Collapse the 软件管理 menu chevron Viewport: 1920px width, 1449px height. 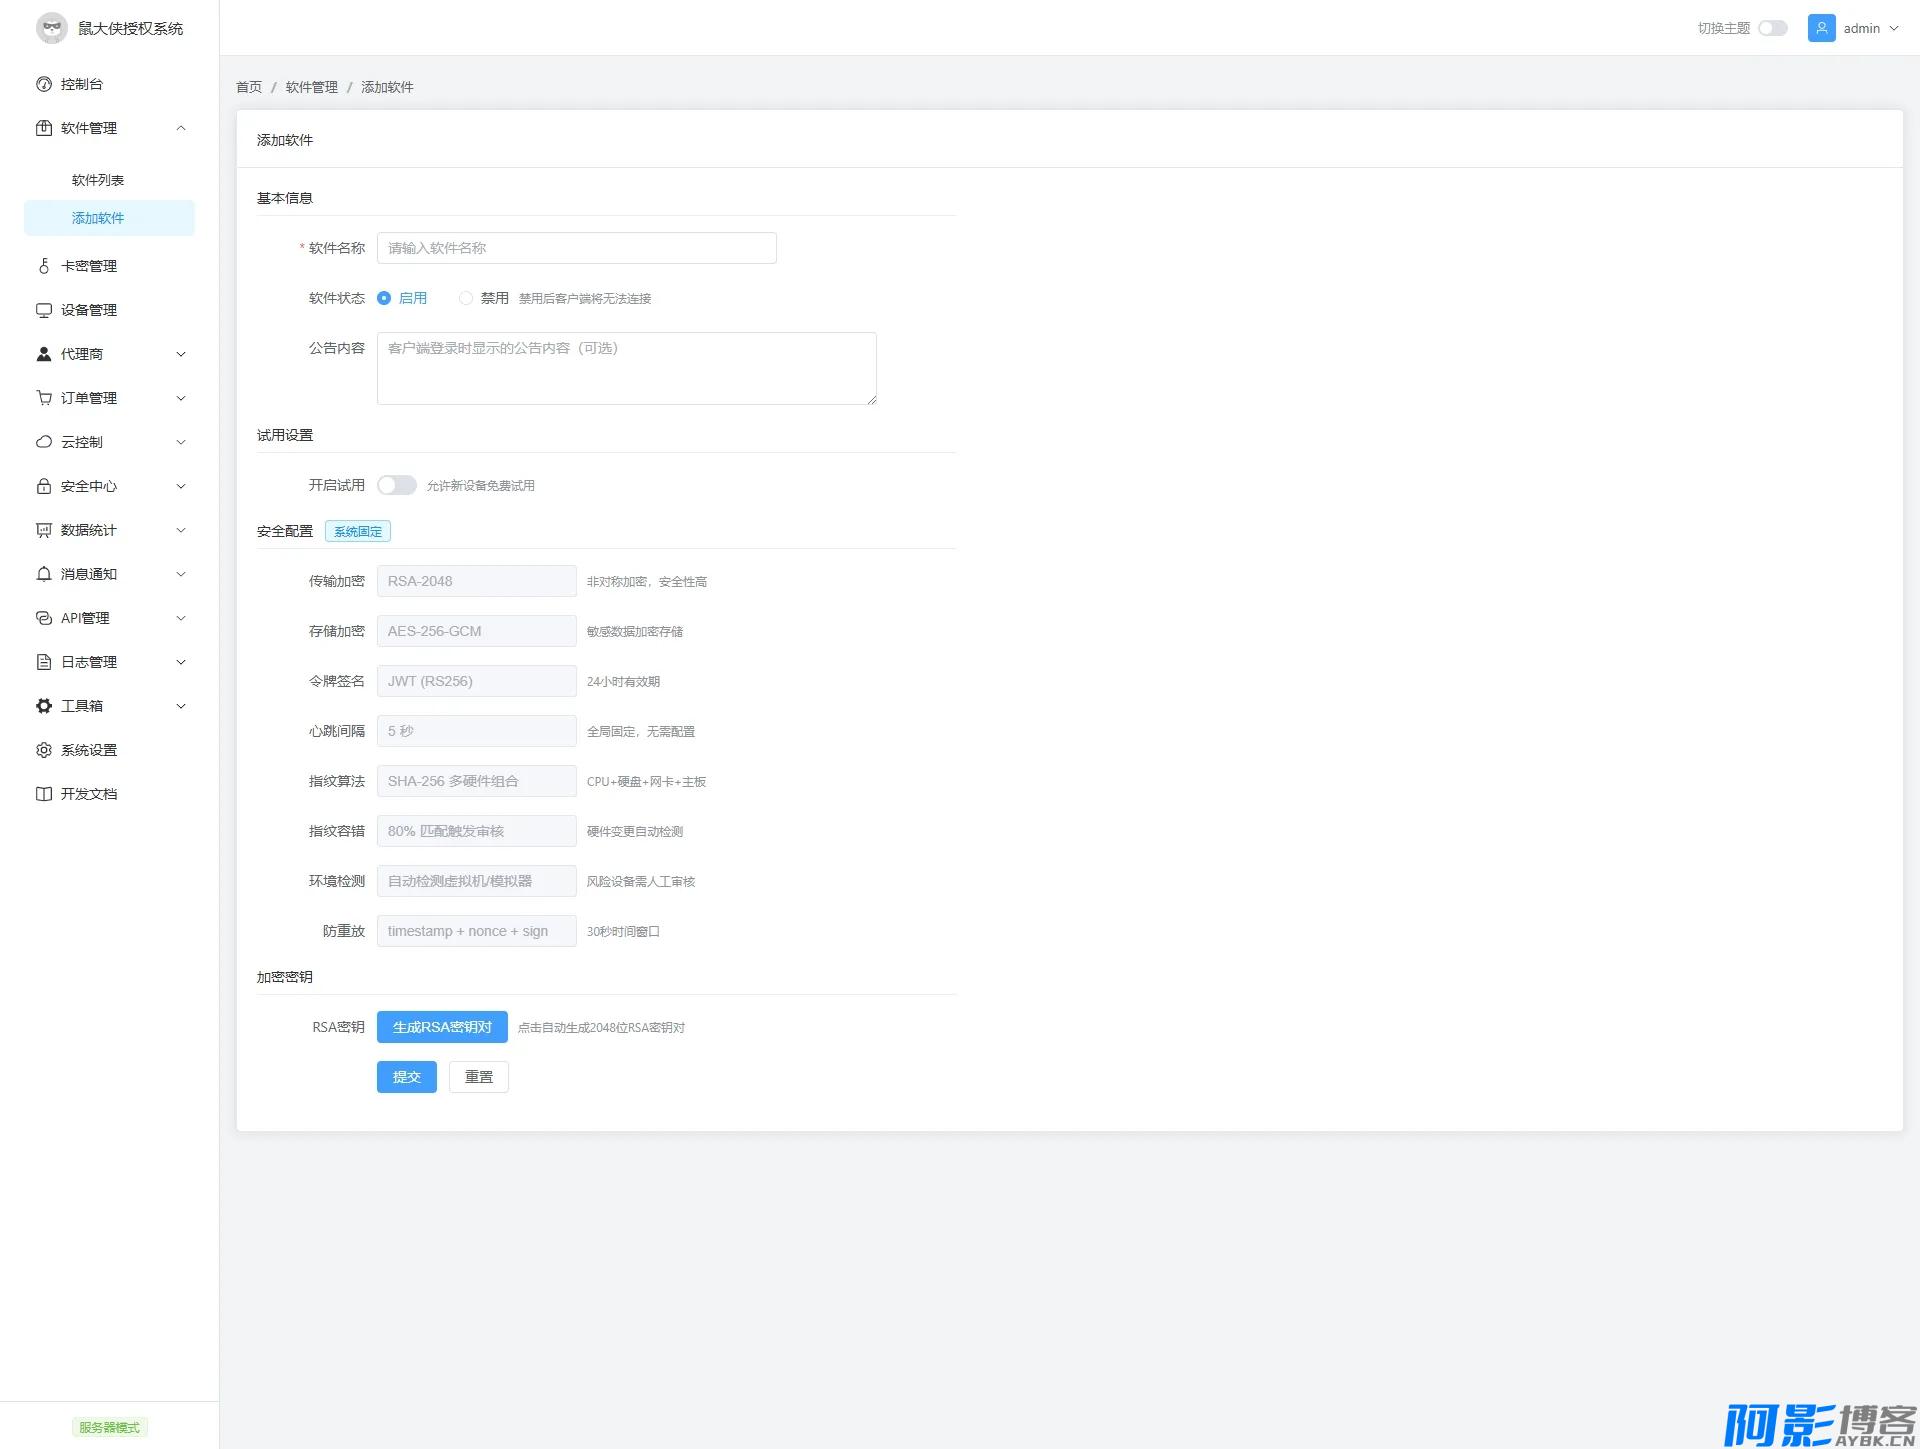[181, 128]
